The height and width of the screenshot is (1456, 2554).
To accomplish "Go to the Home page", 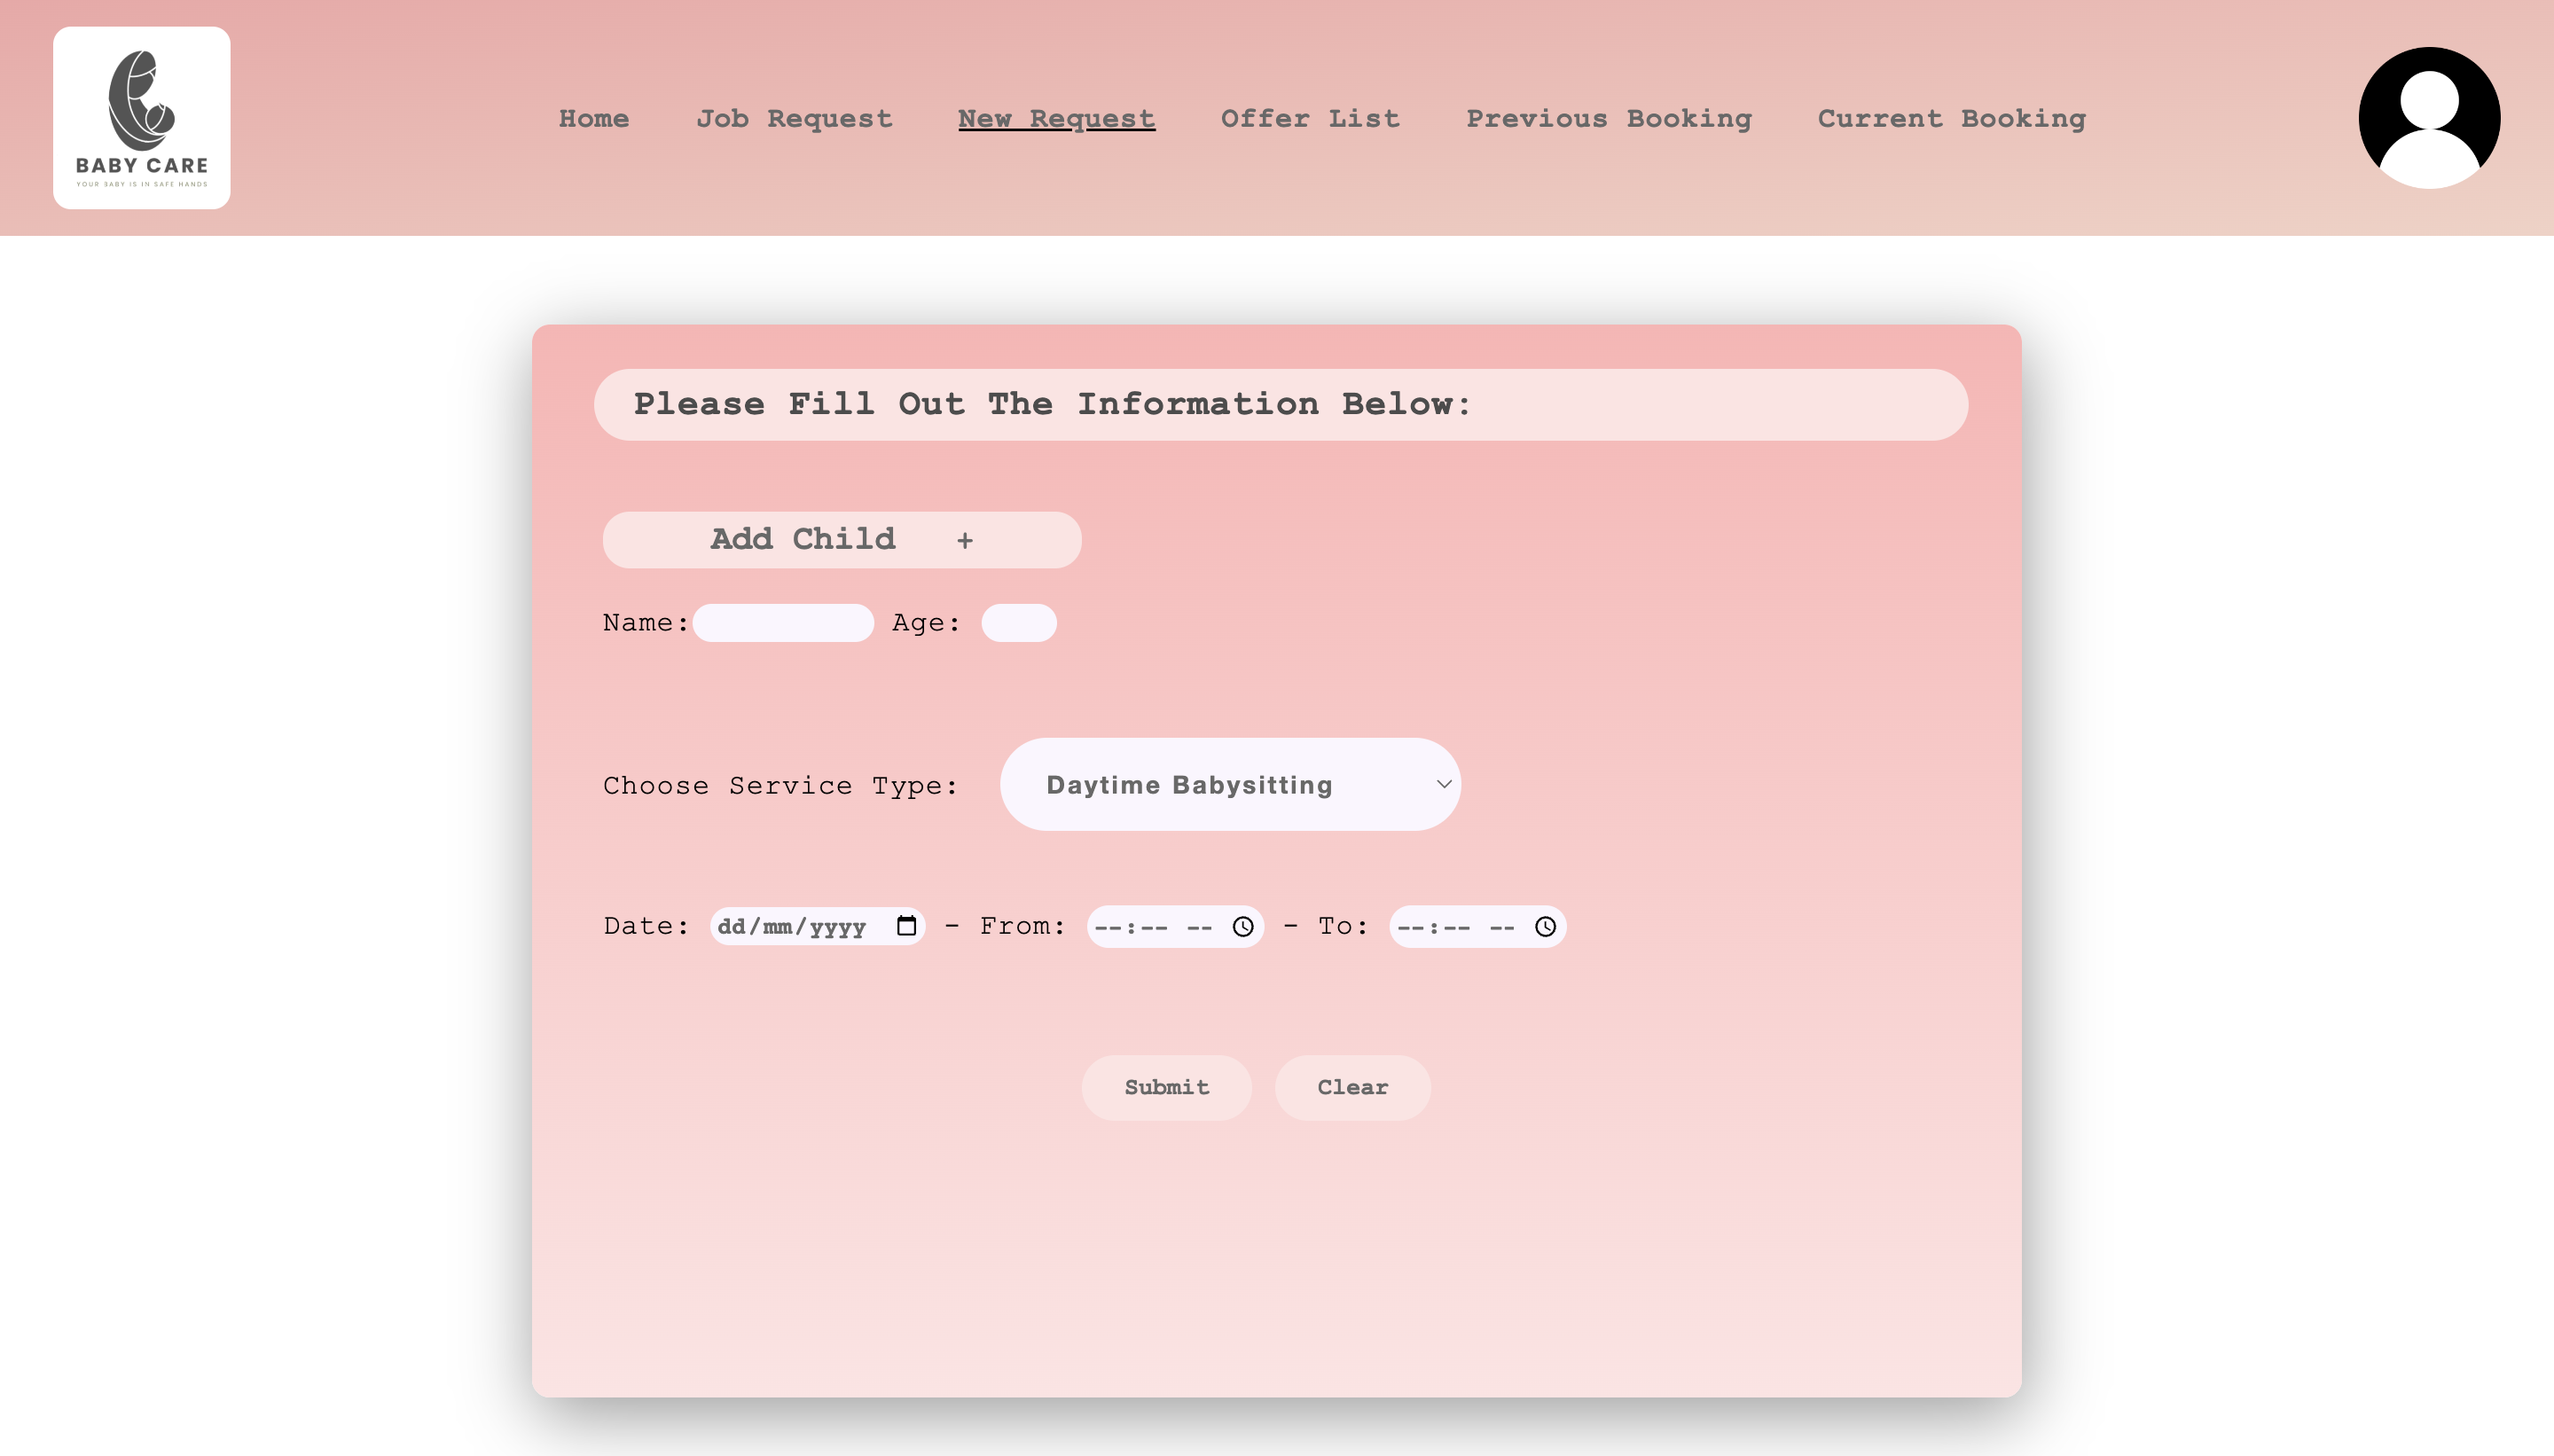I will pos(594,118).
